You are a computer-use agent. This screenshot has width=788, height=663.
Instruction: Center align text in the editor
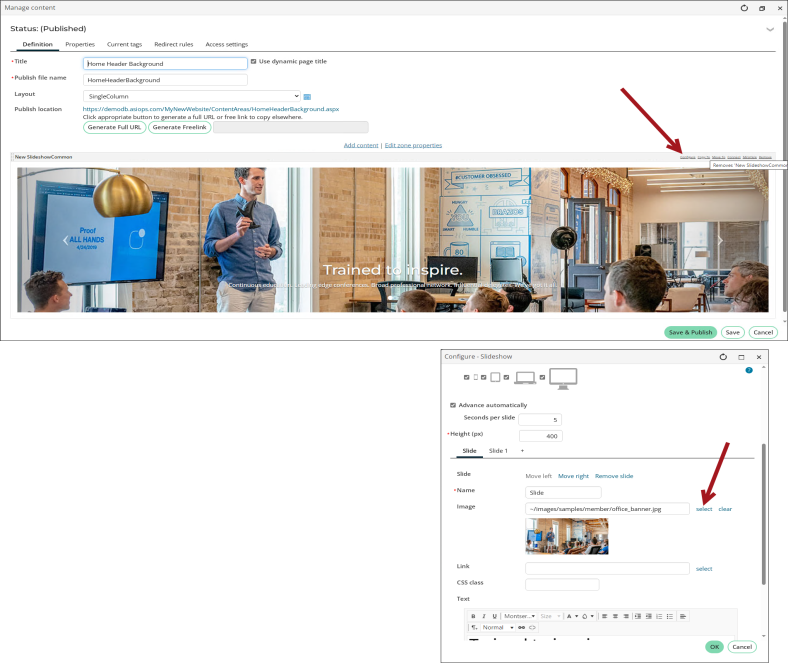[x=615, y=616]
